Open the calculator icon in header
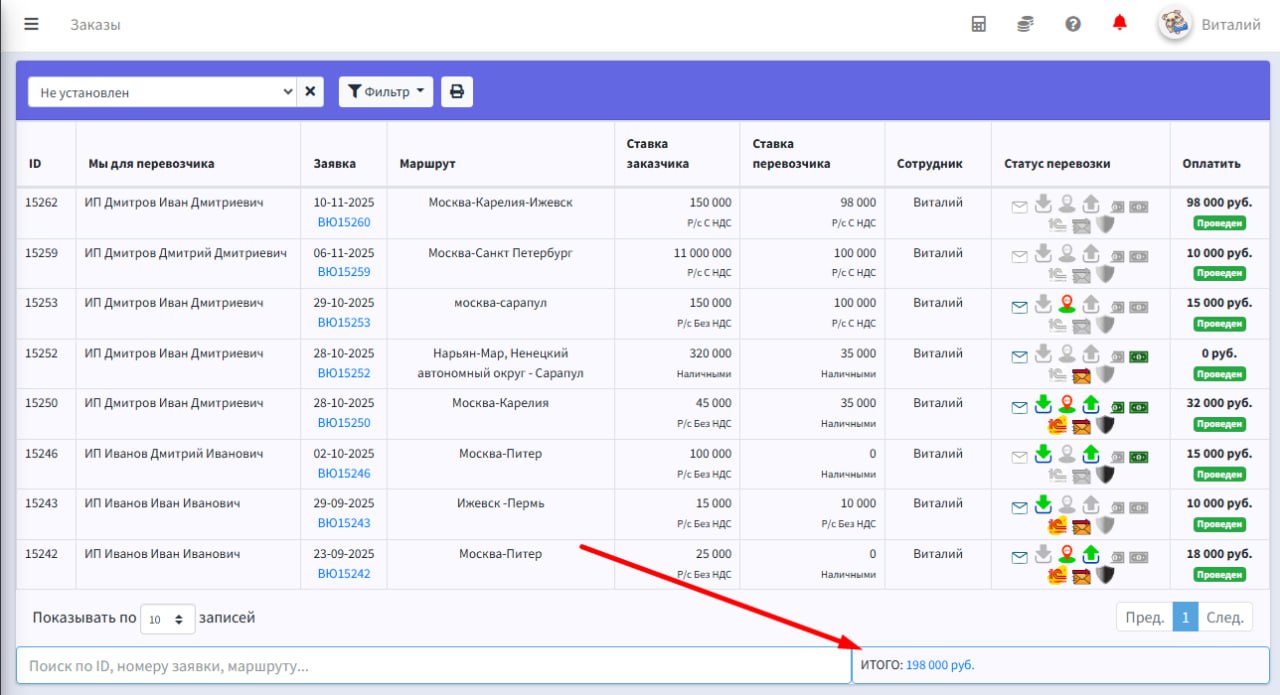Screen dimensions: 1280x695 tap(979, 24)
